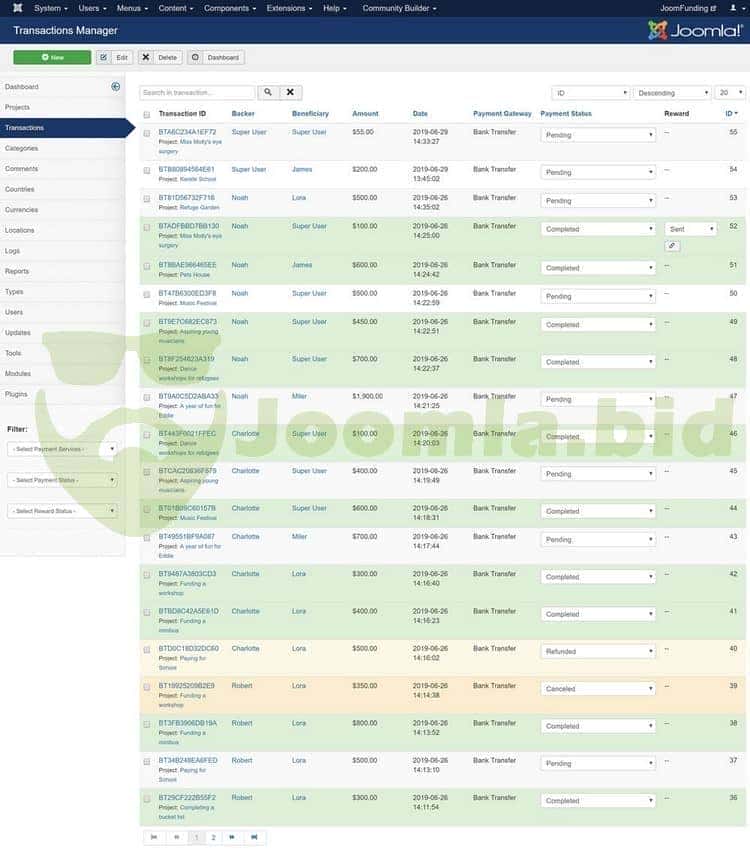Open payment status dropdown for transaction ID 40

598,652
